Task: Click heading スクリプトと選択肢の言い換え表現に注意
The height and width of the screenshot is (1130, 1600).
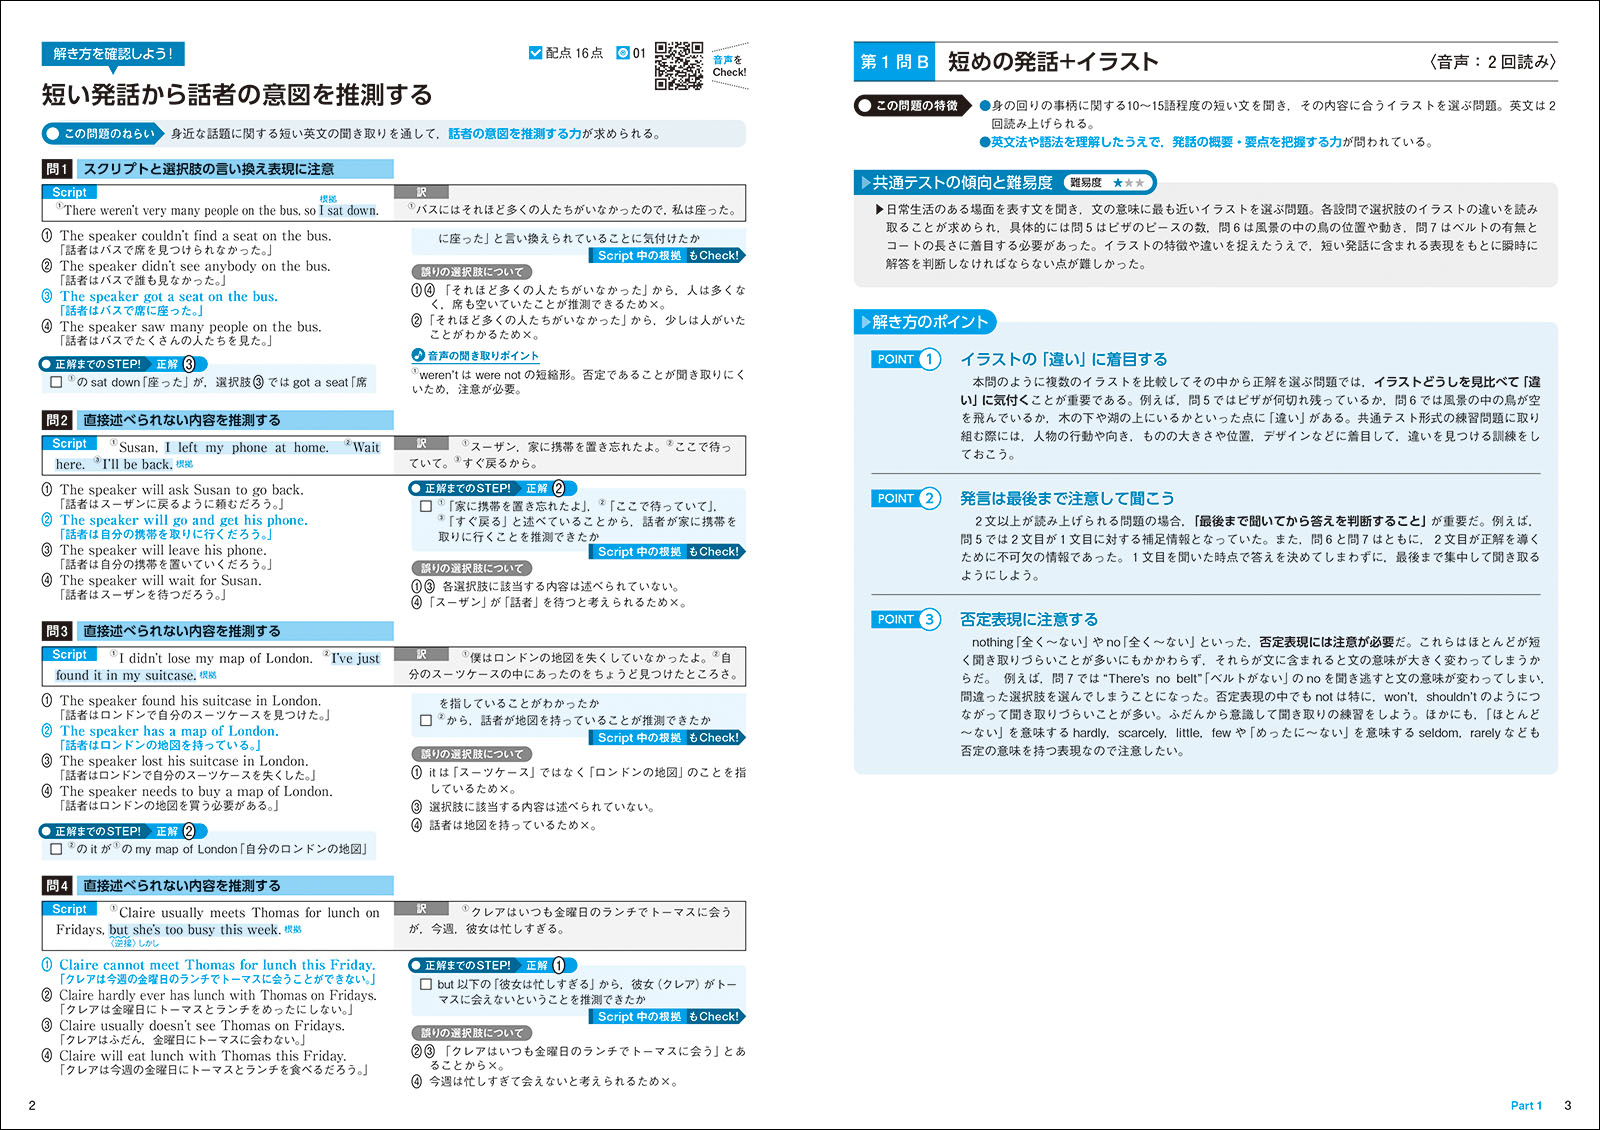Action: (x=208, y=169)
